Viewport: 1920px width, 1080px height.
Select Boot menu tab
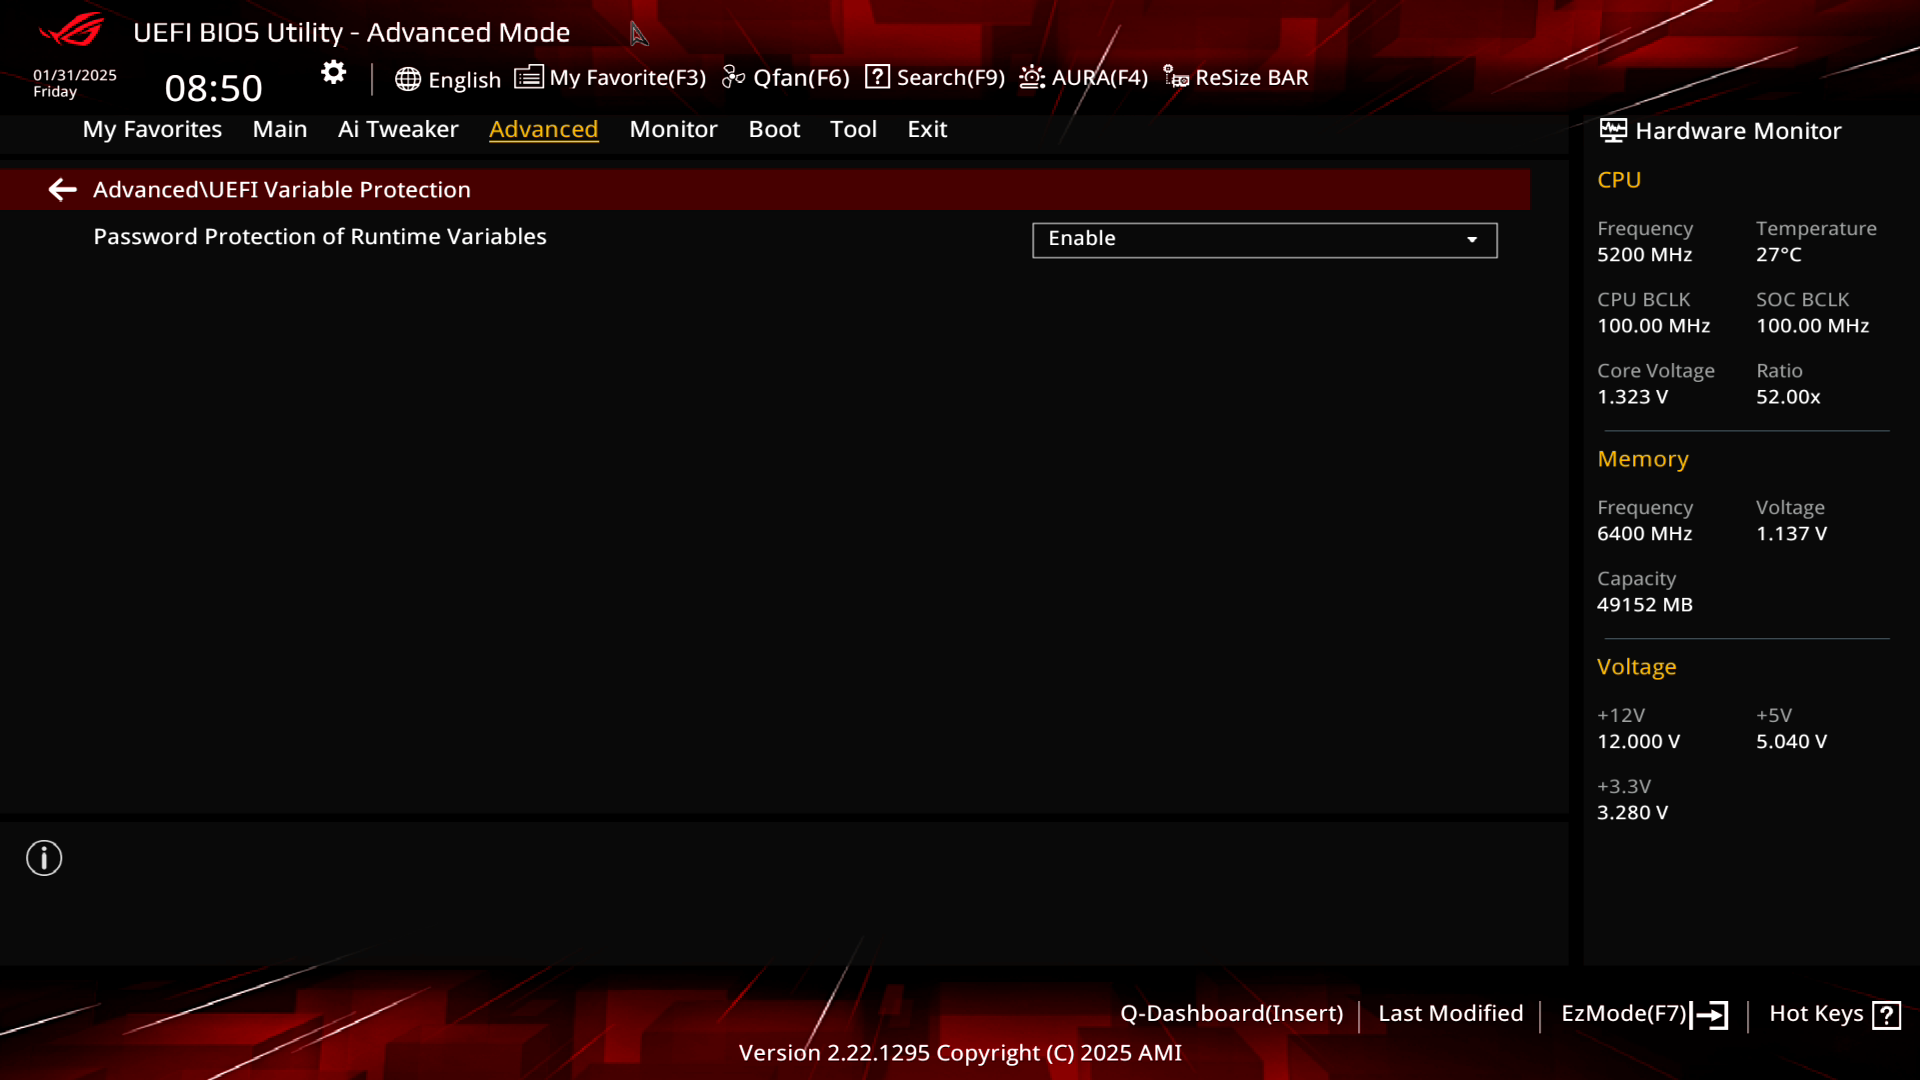tap(774, 128)
